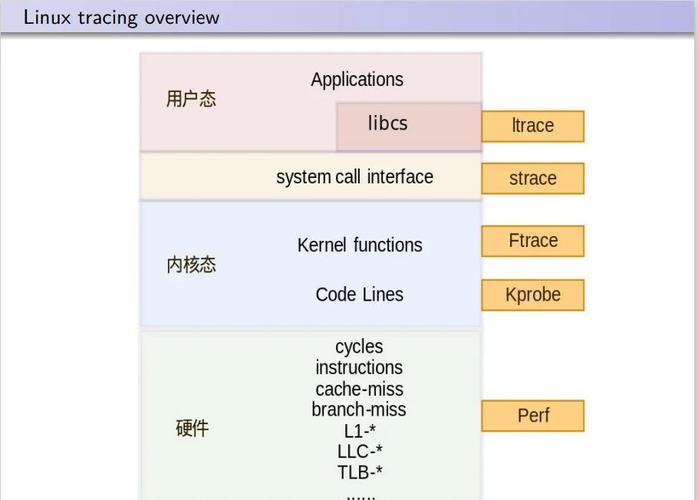Click the cycles entry
The width and height of the screenshot is (698, 500).
[359, 346]
